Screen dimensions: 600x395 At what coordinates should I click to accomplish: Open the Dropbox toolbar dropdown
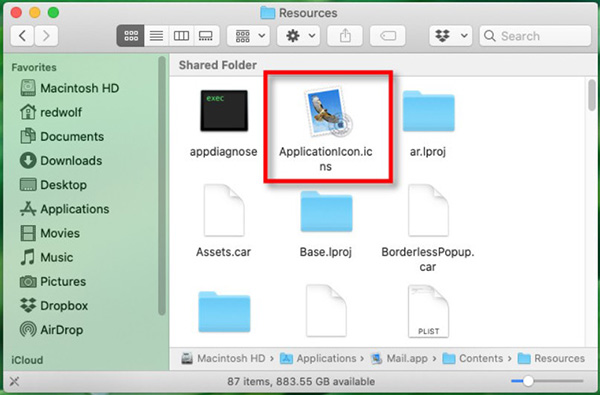point(451,36)
